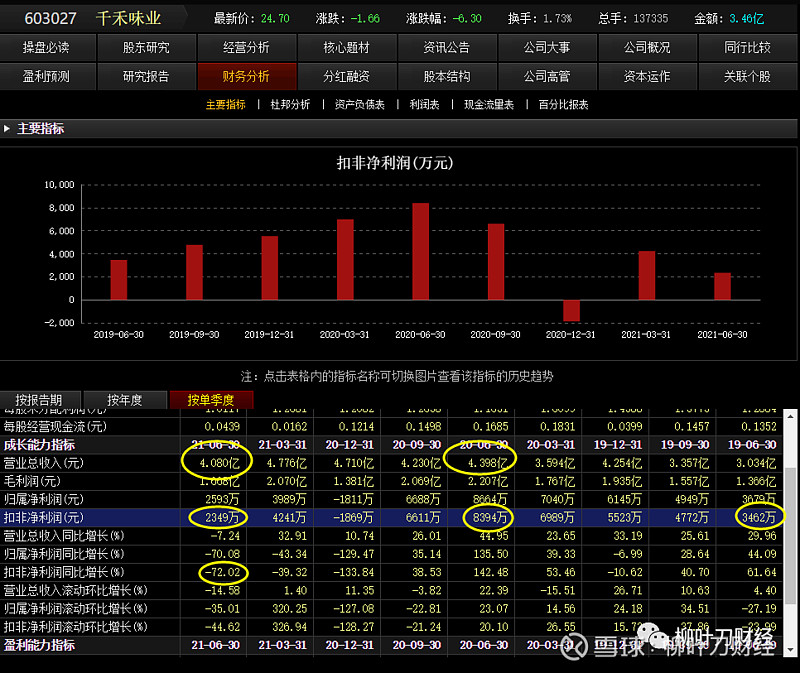Click the 资产负债表 link
The image size is (800, 673).
(360, 105)
